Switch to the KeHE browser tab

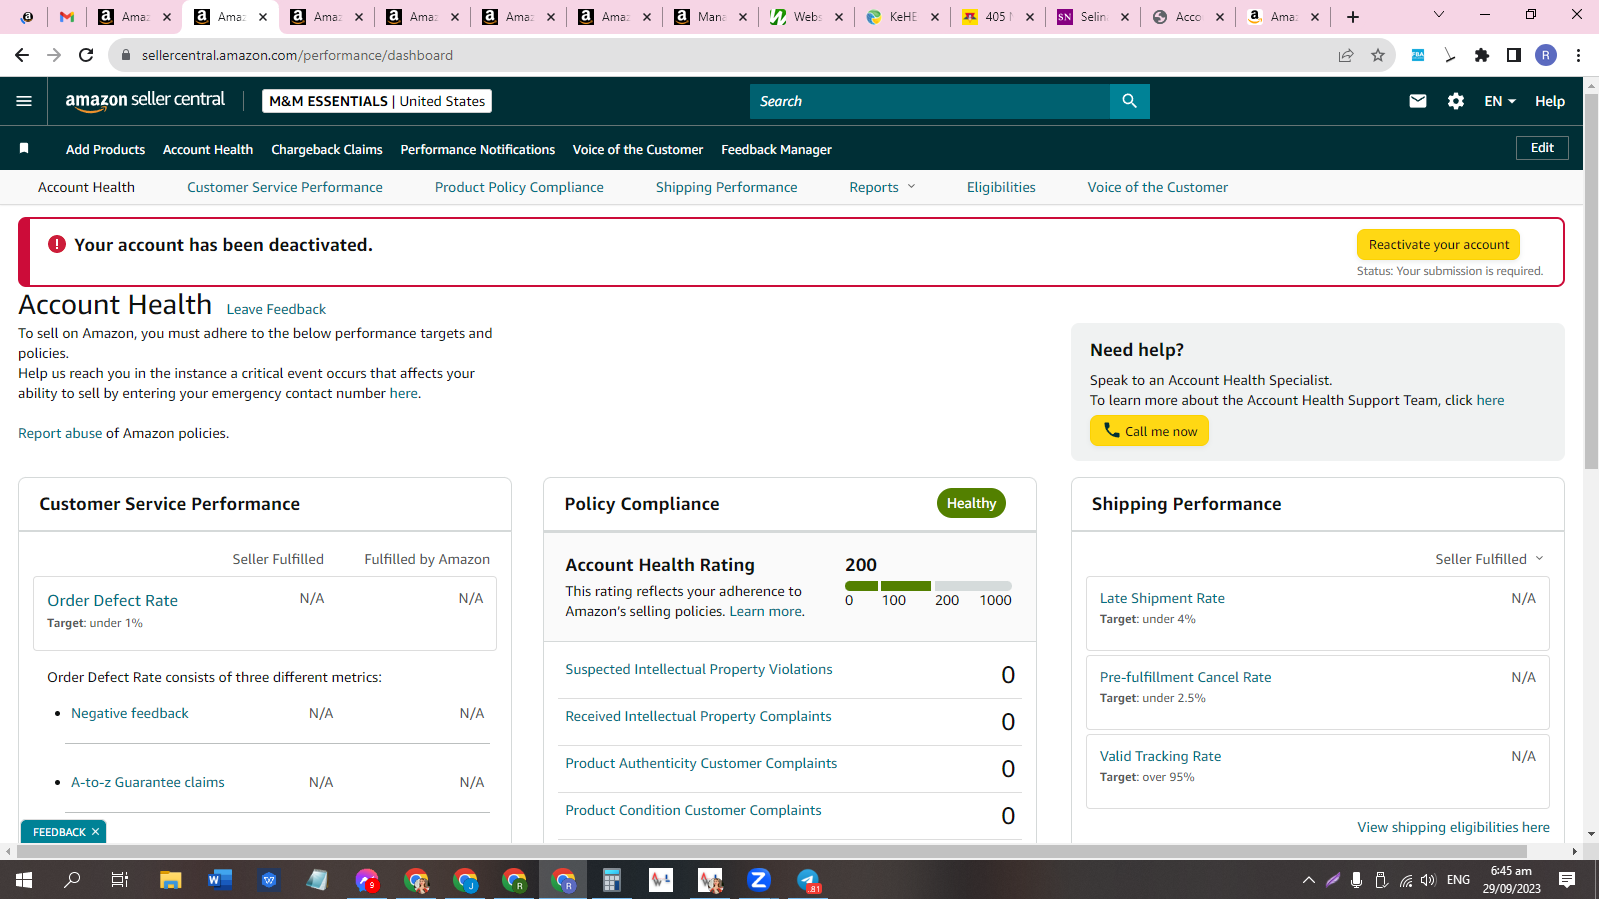click(902, 17)
